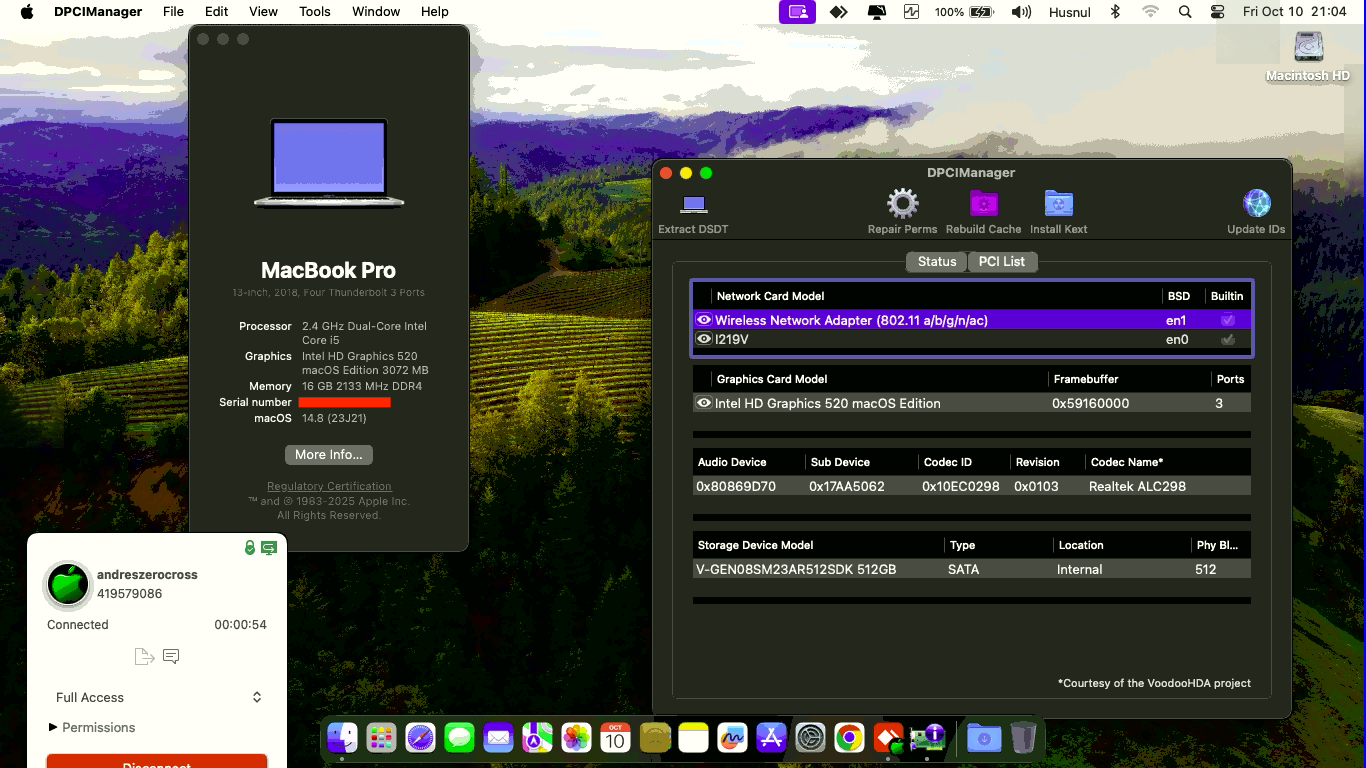
Task: Click the Codec ID 0x10EC0298 cell
Action: pyautogui.click(x=961, y=486)
